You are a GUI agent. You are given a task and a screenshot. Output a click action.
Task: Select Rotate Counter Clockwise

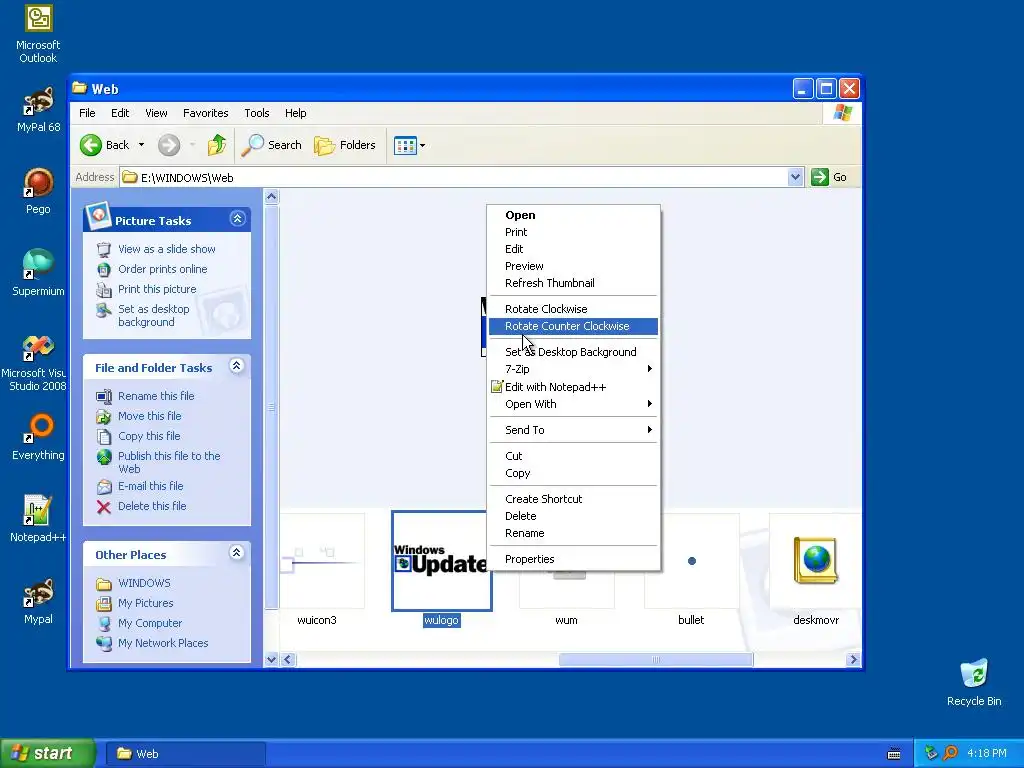[573, 326]
